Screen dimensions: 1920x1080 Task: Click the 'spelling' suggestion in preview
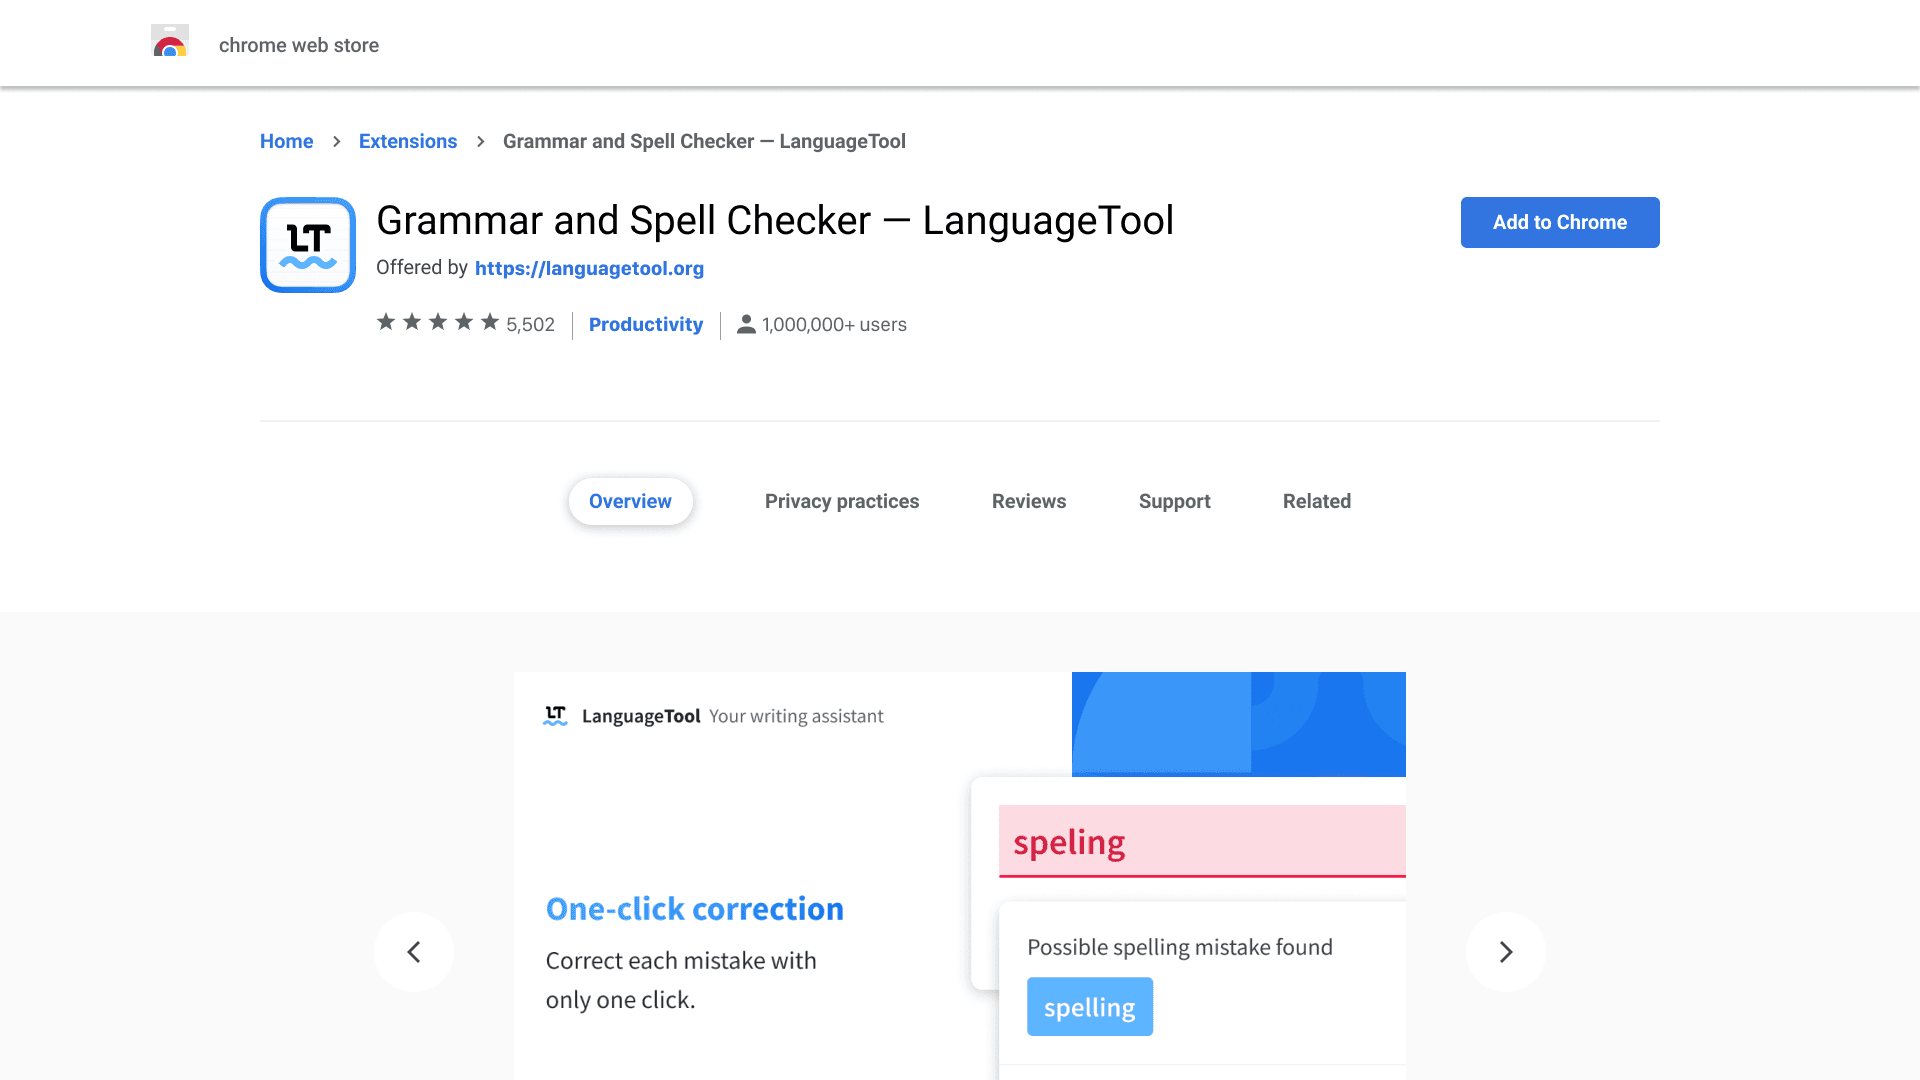1090,1007
